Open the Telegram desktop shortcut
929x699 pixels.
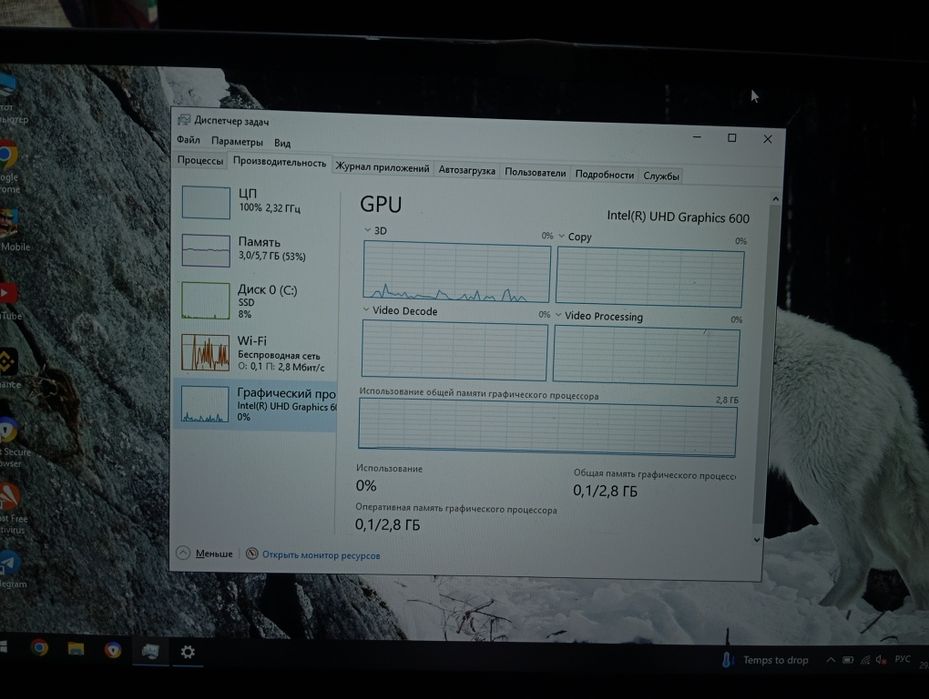12,570
